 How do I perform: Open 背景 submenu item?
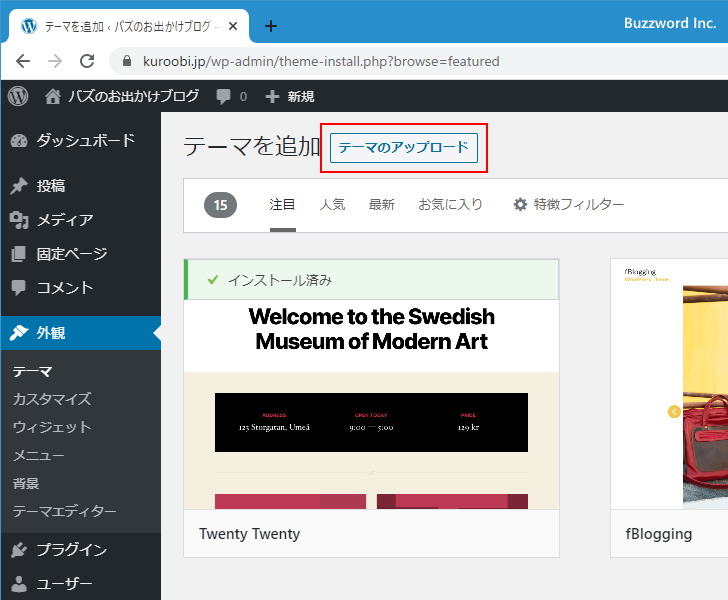(26, 483)
